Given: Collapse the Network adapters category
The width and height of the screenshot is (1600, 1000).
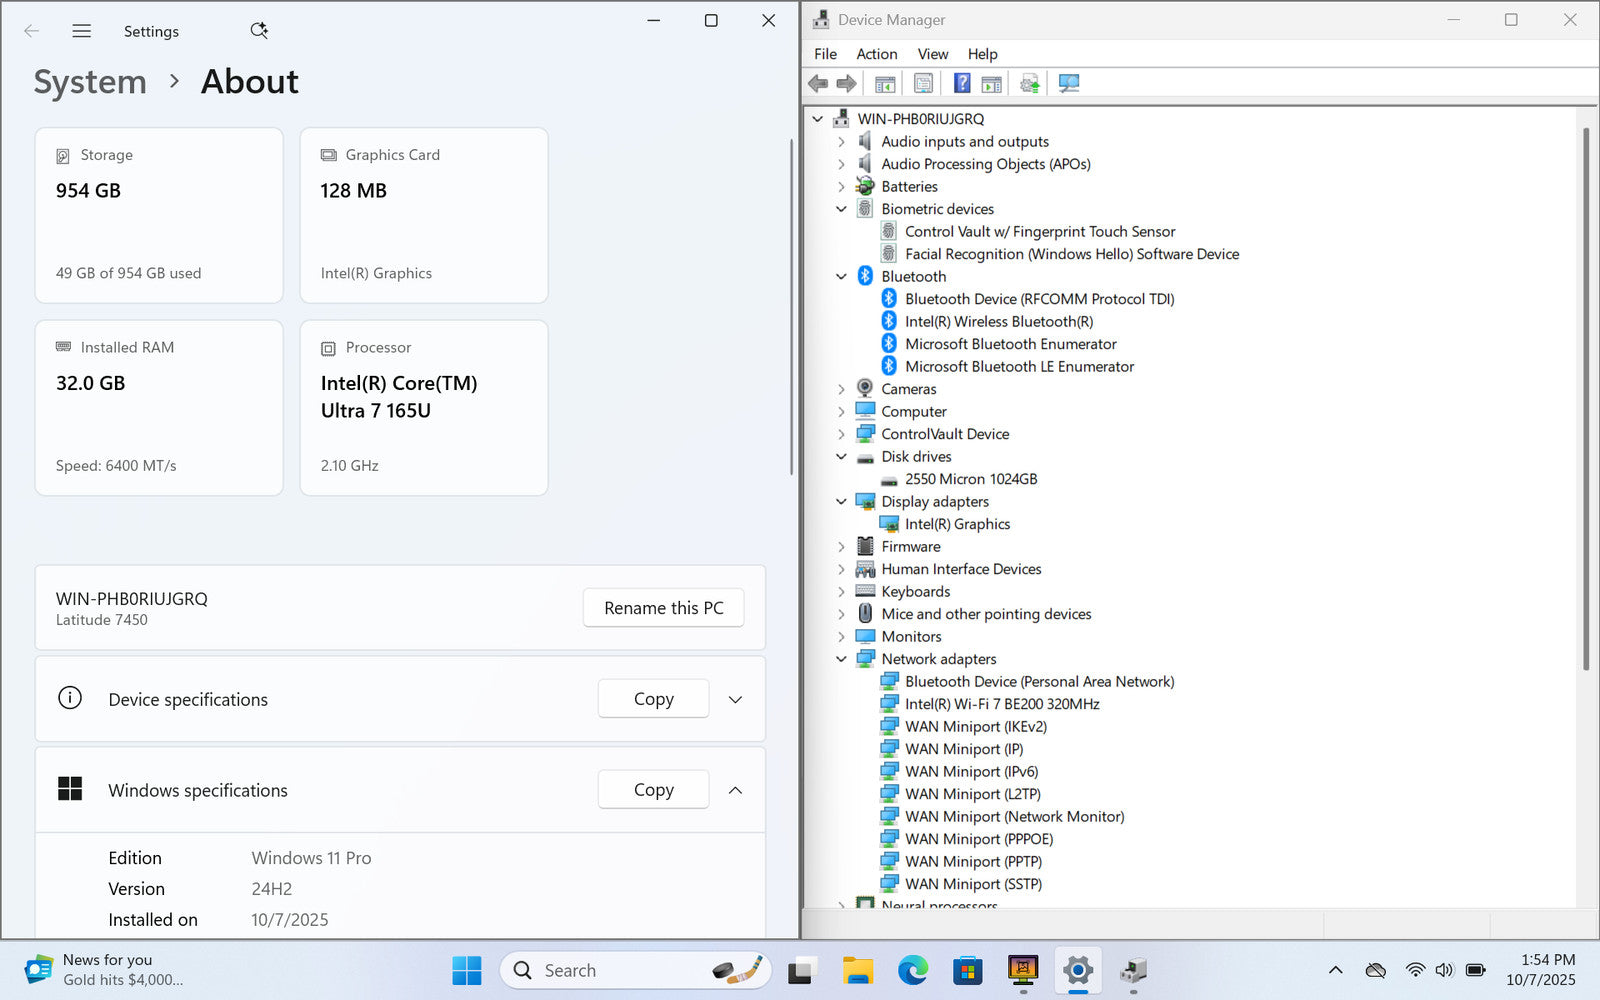Looking at the screenshot, I should (841, 659).
